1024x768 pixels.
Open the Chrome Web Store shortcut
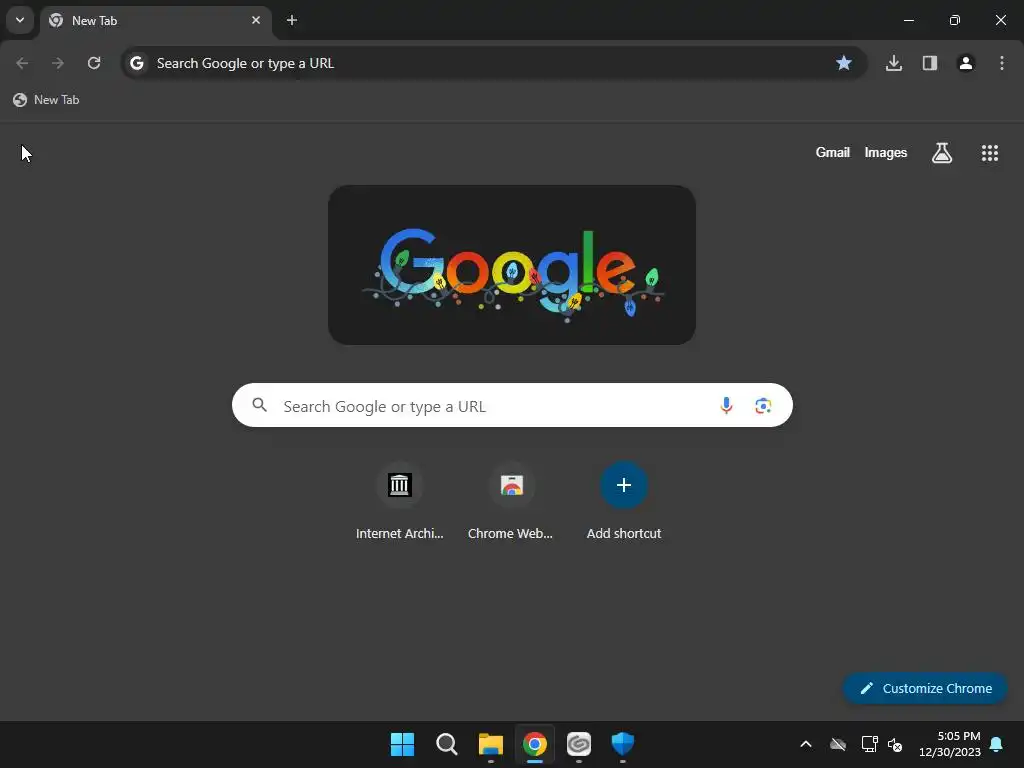[511, 502]
